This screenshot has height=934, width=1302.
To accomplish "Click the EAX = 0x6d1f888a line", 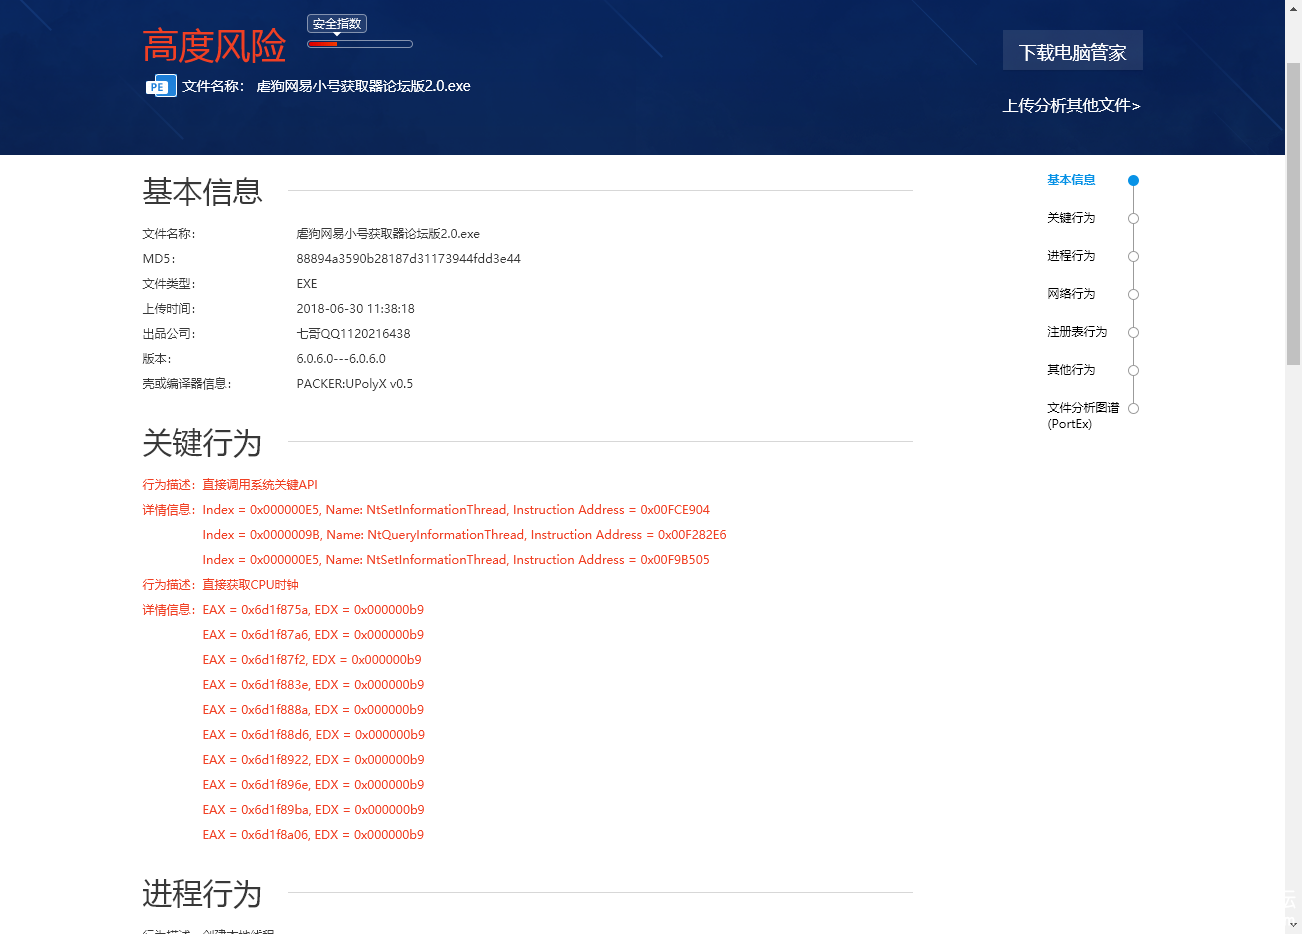I will 313,710.
